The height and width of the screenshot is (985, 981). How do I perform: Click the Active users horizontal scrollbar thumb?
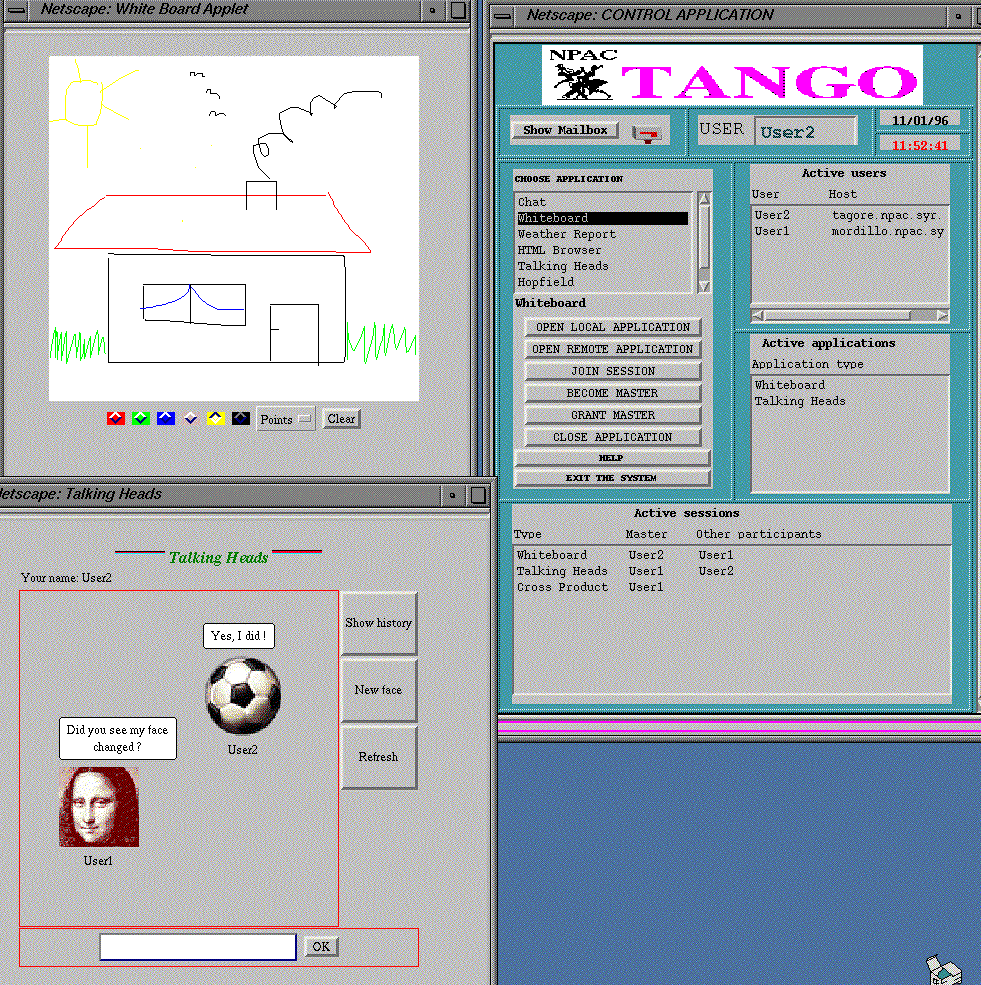click(838, 315)
